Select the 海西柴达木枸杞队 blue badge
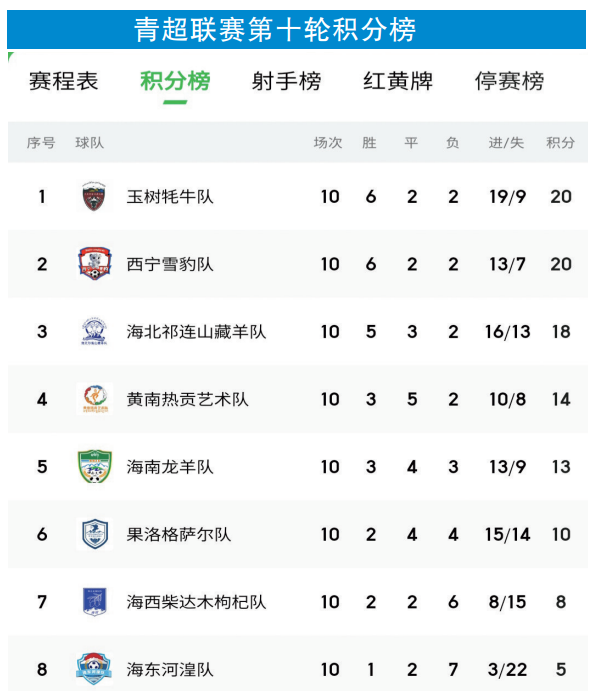 [x=95, y=602]
